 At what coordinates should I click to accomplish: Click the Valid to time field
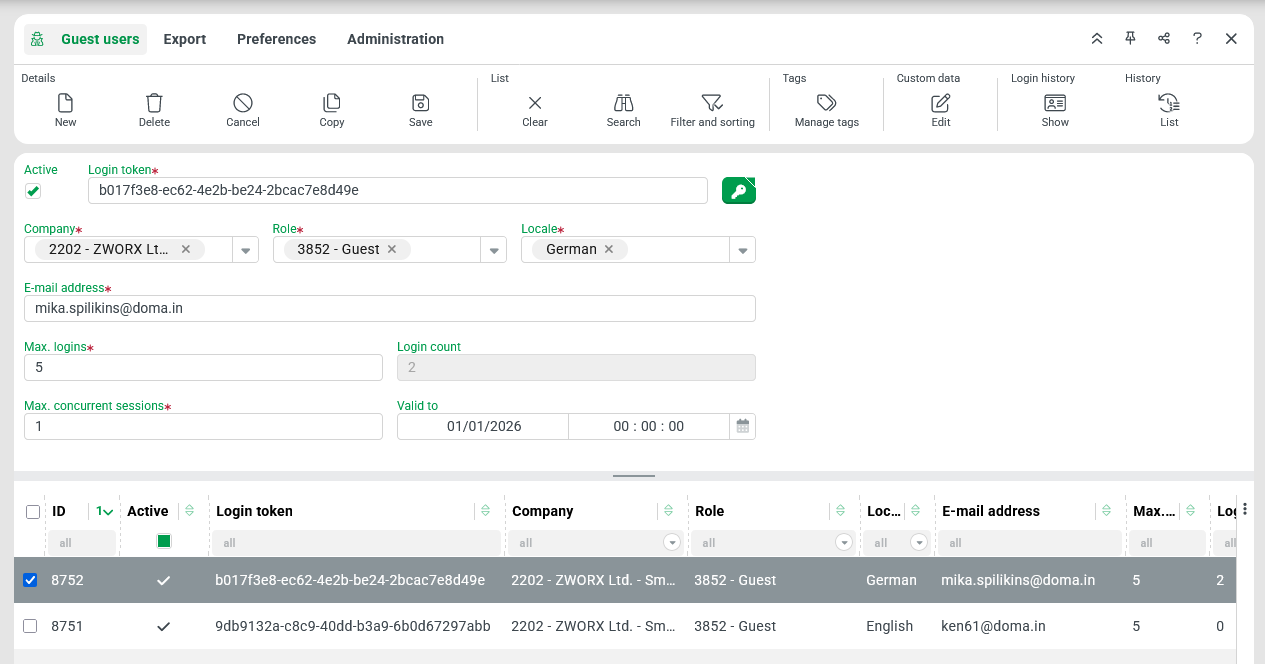[649, 426]
